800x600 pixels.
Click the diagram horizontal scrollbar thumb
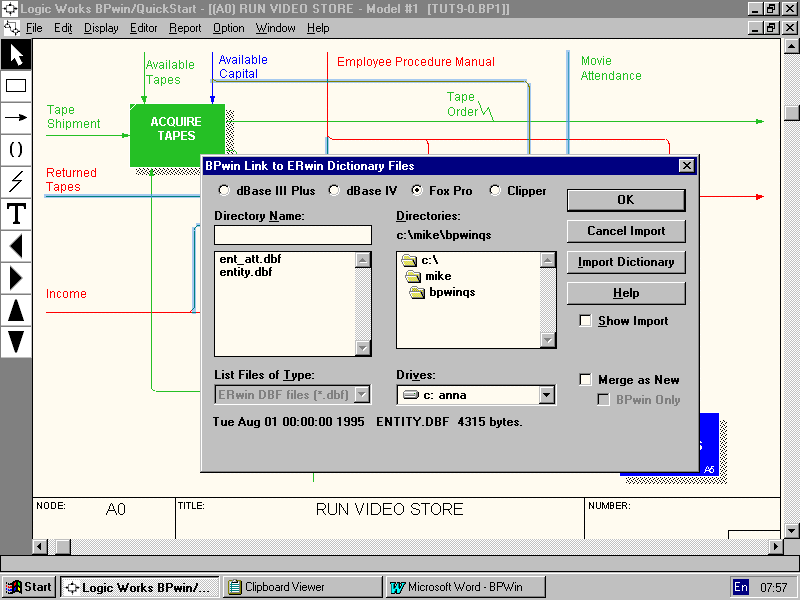click(63, 546)
